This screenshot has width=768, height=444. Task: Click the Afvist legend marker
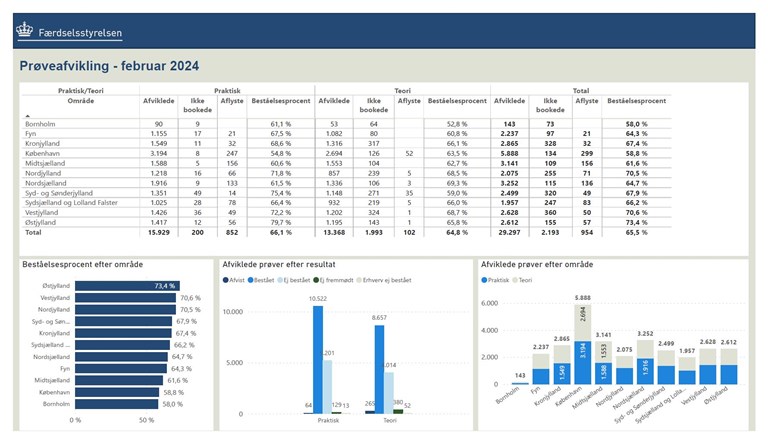(x=226, y=281)
